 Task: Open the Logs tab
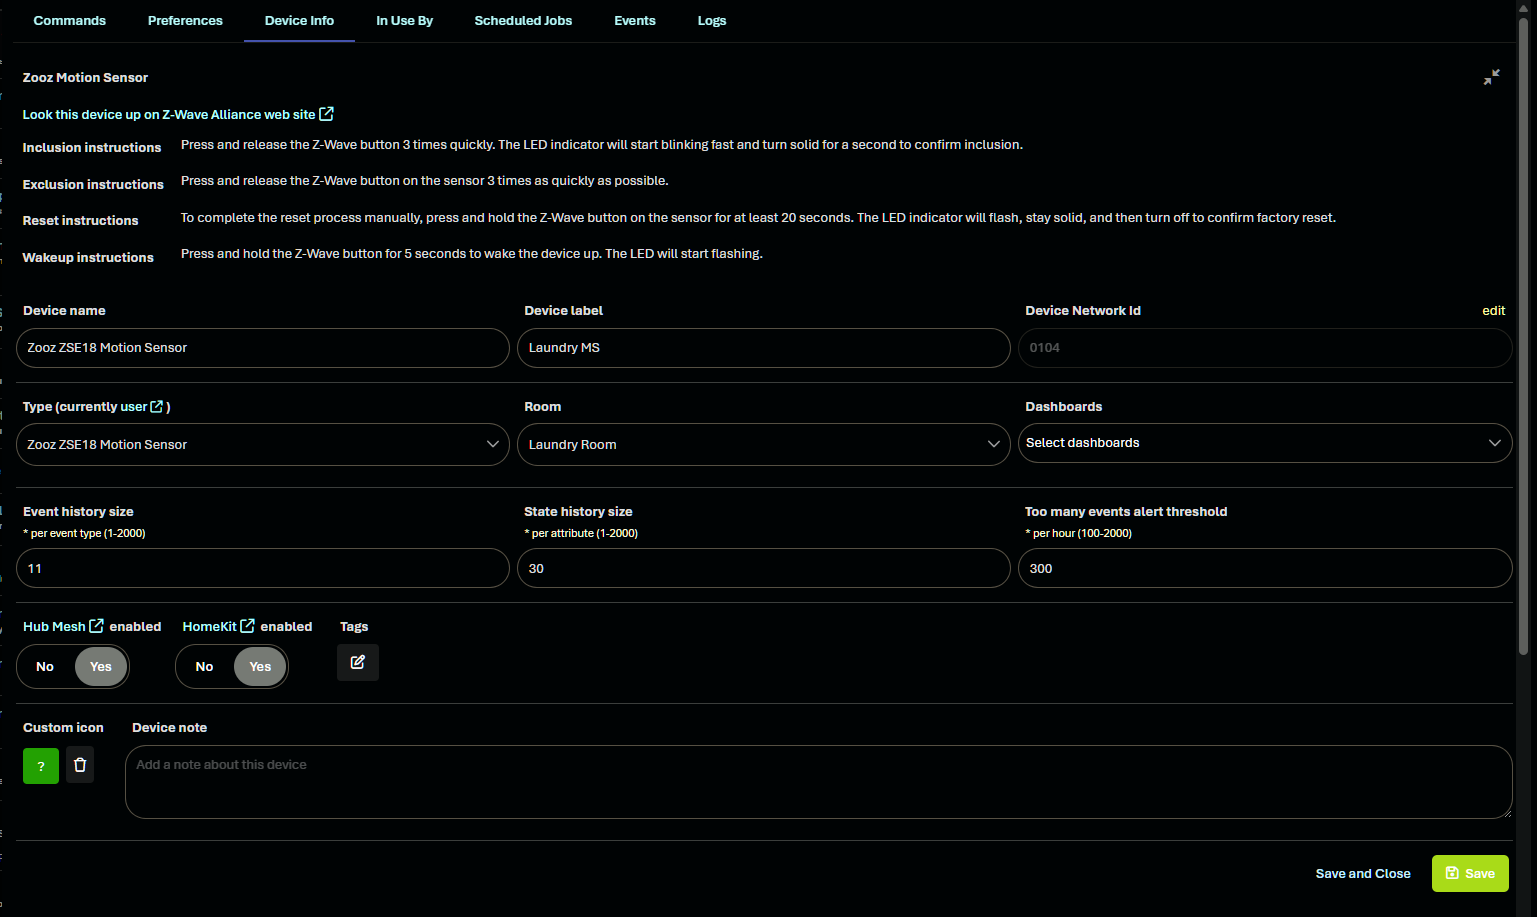[712, 21]
